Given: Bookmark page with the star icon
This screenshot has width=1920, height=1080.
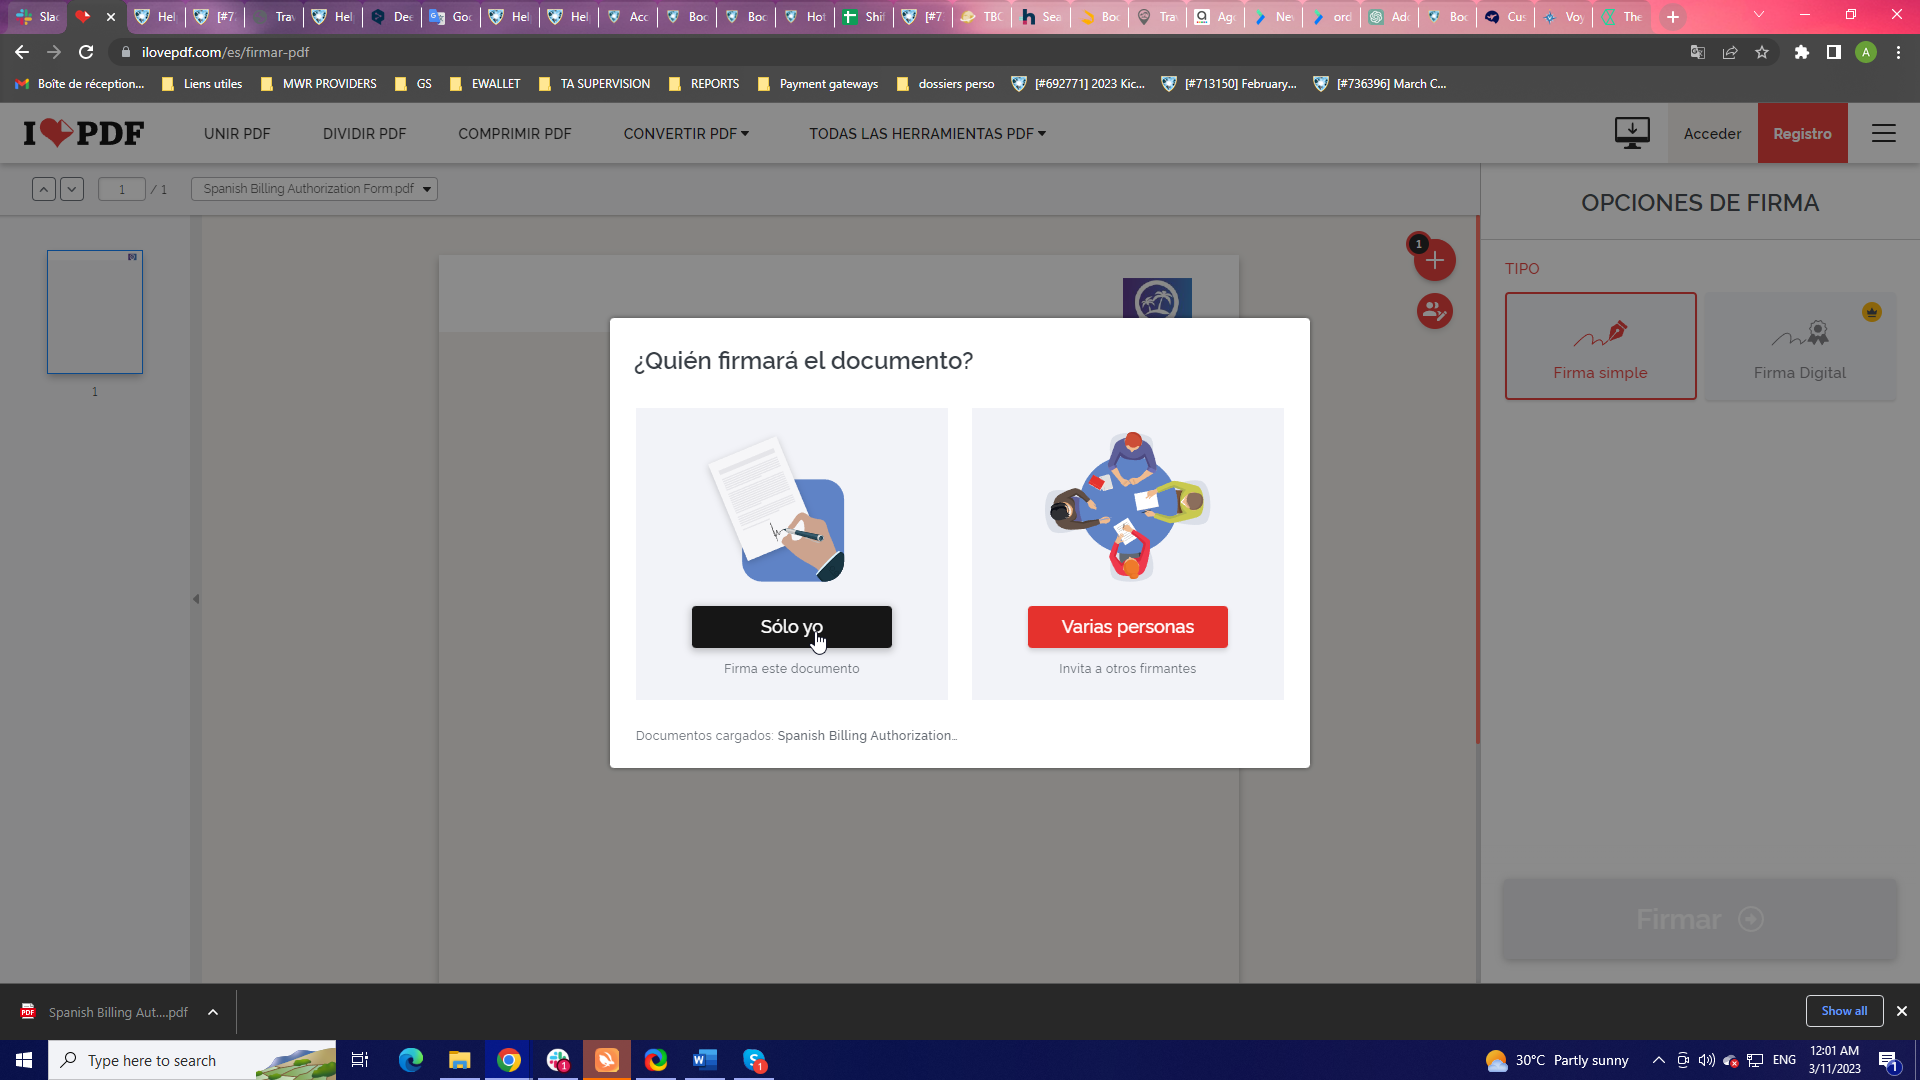Looking at the screenshot, I should (1762, 52).
